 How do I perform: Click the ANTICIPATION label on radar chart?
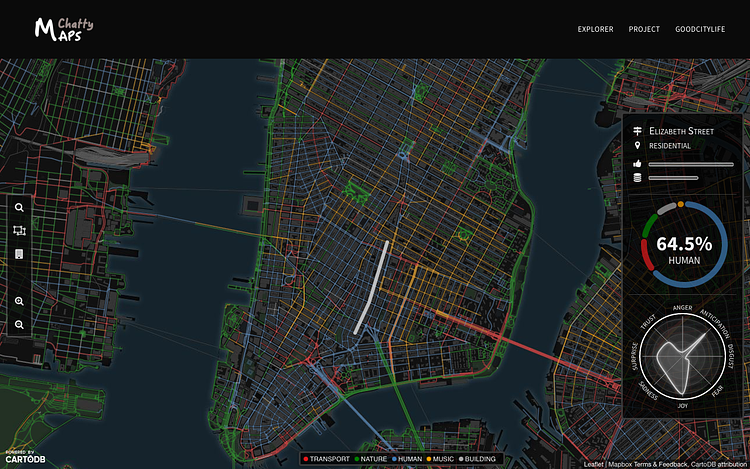click(715, 324)
